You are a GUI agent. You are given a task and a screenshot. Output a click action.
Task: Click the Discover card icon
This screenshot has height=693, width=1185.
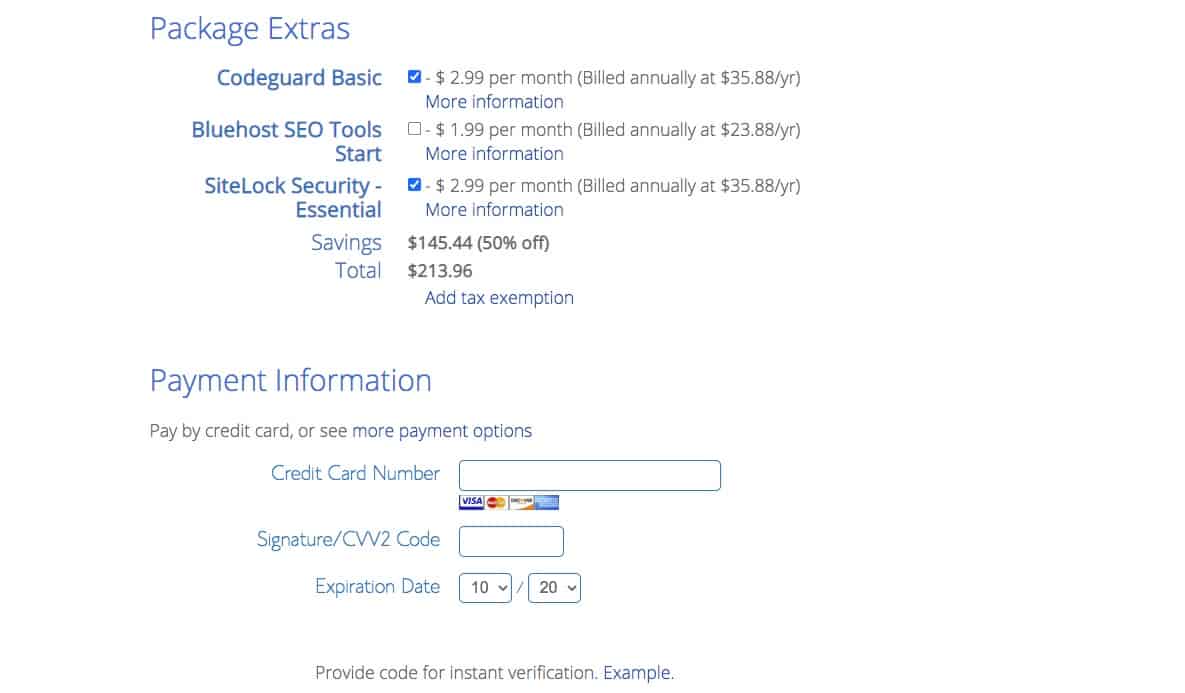point(521,502)
